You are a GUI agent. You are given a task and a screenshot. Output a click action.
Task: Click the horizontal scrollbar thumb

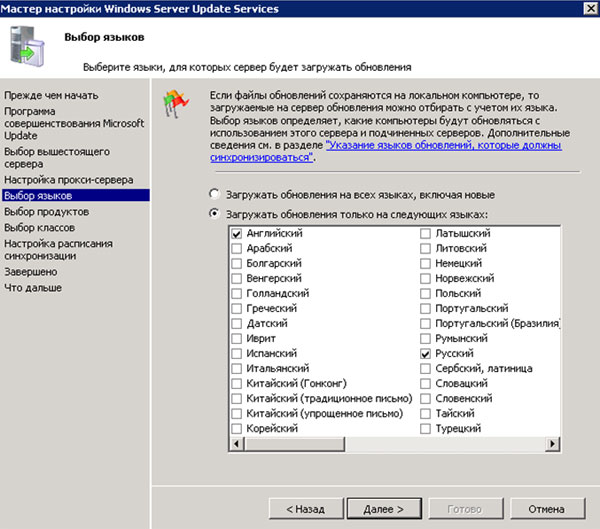[294, 444]
